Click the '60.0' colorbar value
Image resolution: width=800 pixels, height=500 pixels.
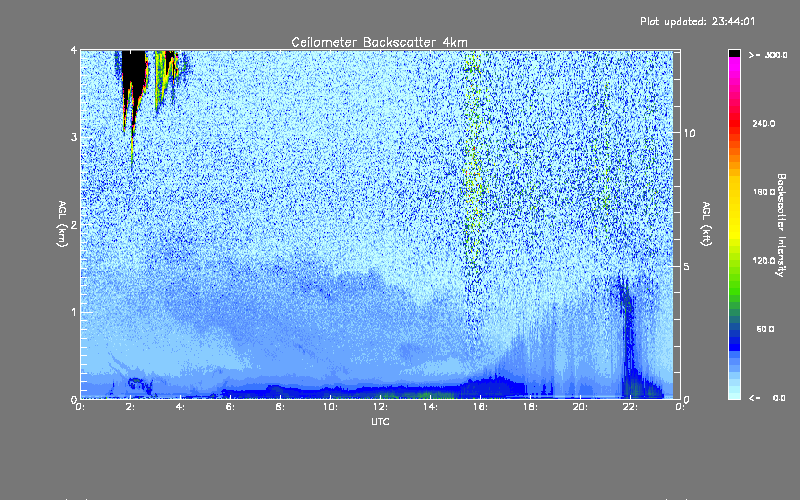pos(765,329)
